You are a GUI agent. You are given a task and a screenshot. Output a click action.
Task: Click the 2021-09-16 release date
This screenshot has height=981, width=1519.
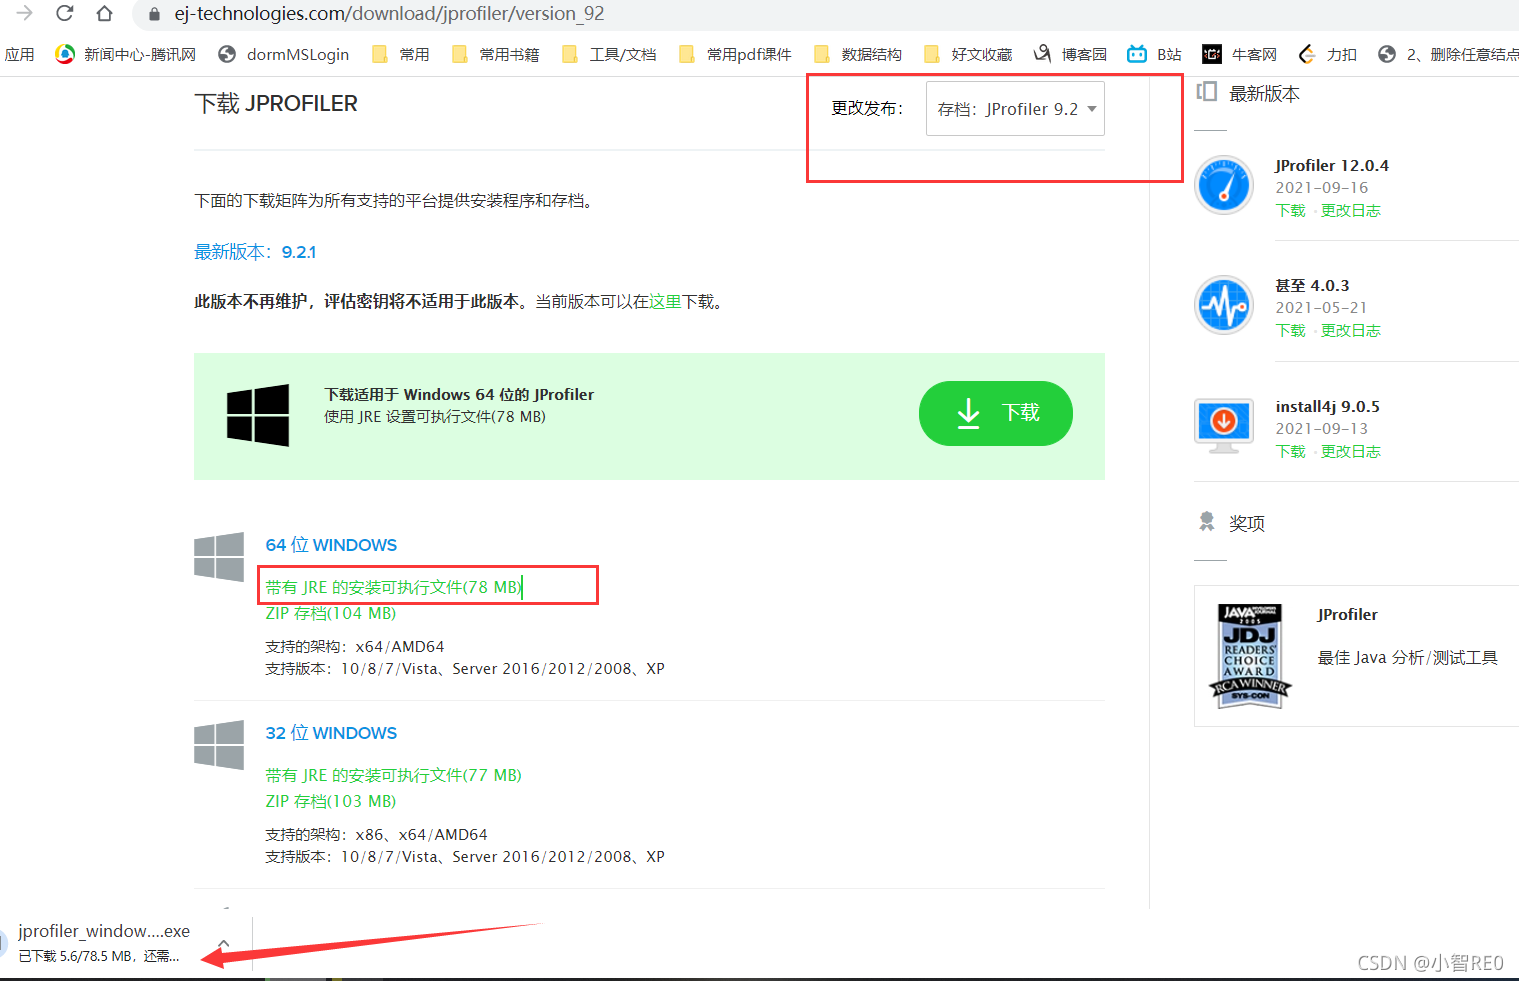tap(1321, 188)
